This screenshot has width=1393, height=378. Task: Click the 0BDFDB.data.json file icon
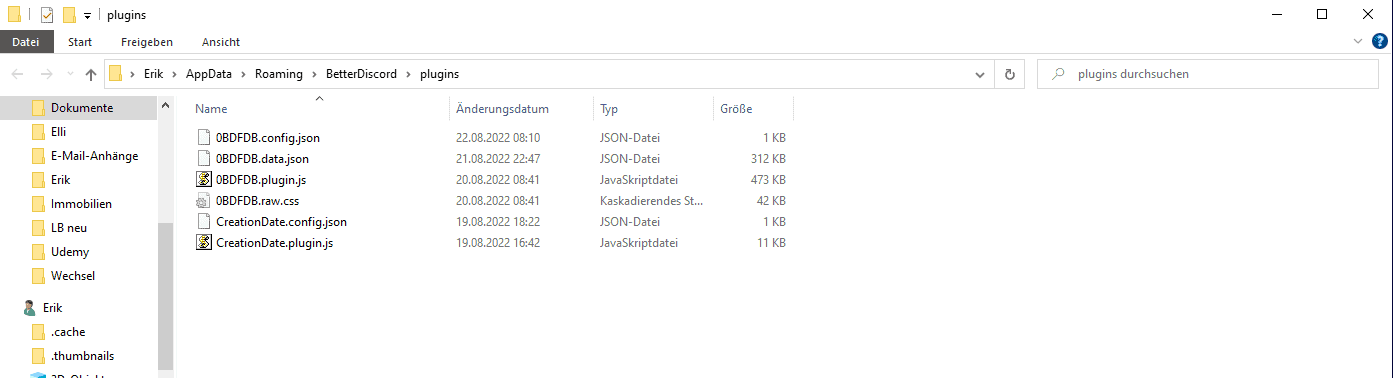tap(204, 159)
